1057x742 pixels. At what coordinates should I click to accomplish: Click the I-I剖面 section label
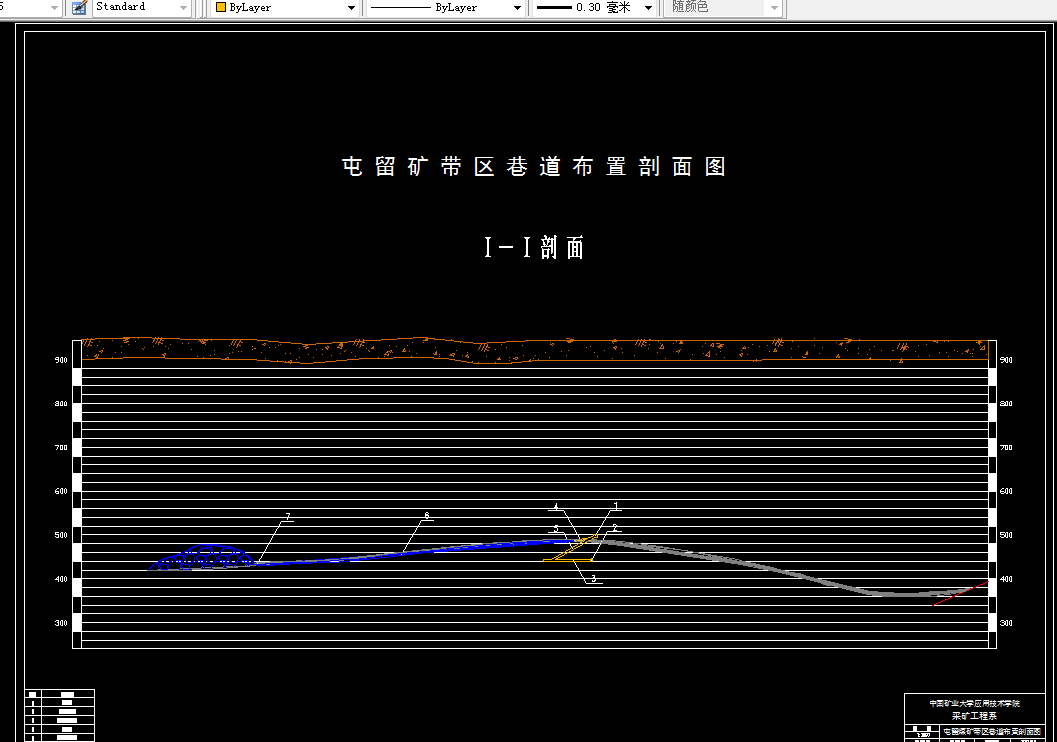click(532, 246)
